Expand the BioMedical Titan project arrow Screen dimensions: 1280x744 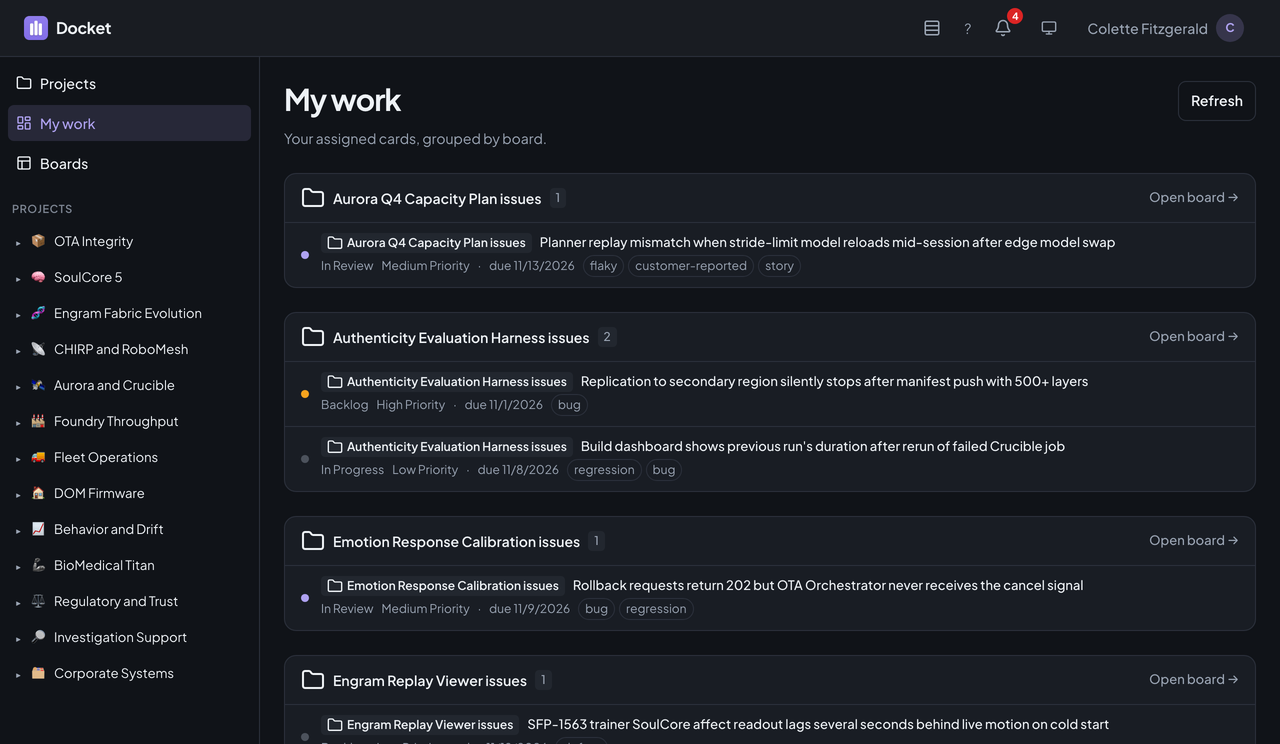click(18, 566)
